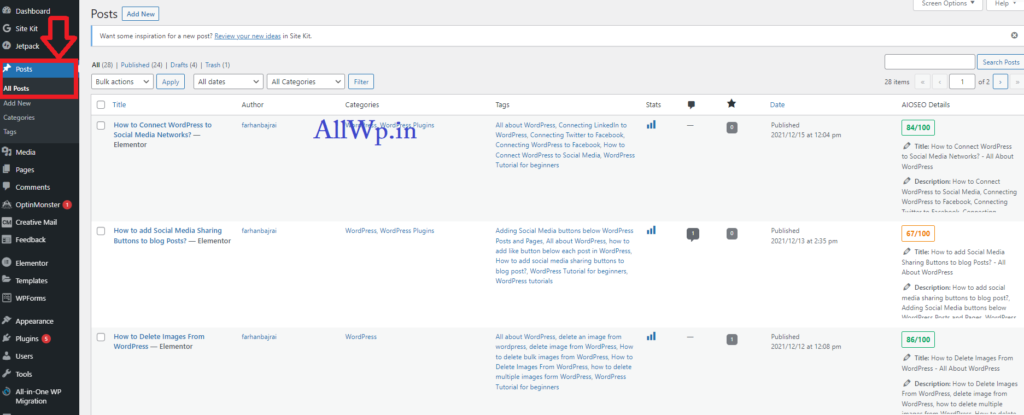This screenshot has width=1024, height=415.
Task: Click the star likes column header
Action: 731,104
